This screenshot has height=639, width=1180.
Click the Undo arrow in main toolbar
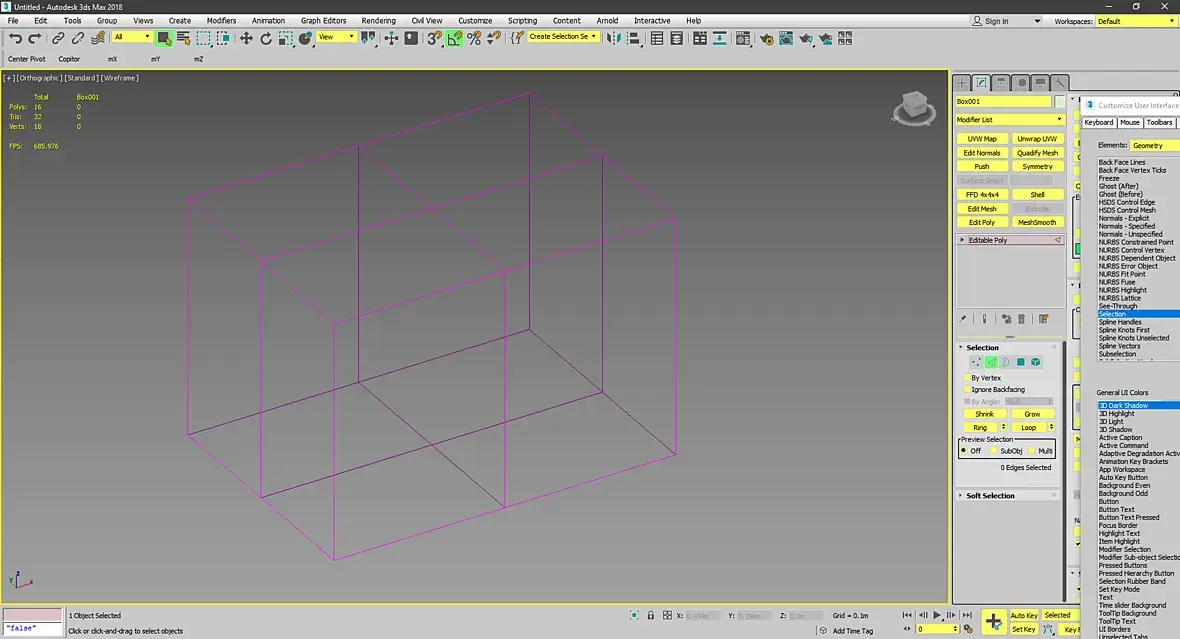[15, 38]
